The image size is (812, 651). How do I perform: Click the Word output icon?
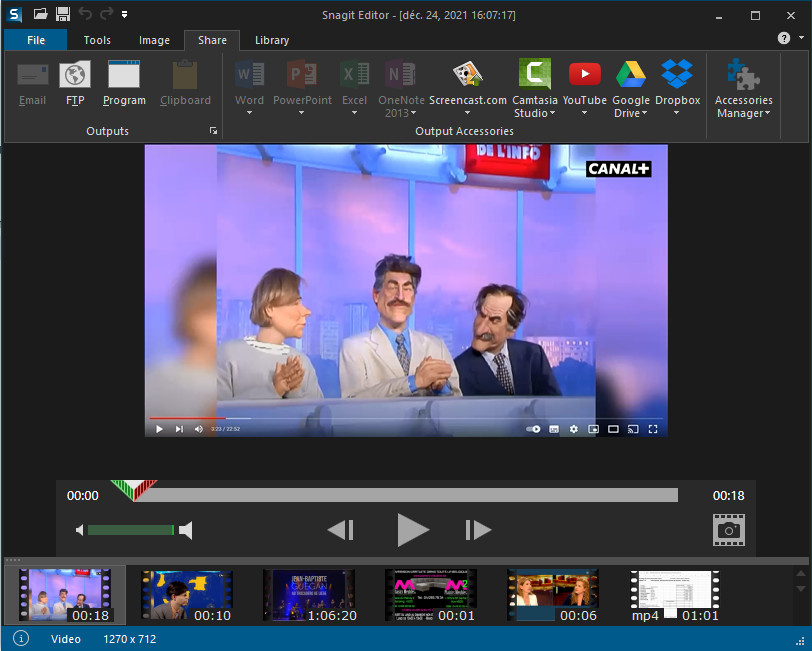click(x=249, y=75)
